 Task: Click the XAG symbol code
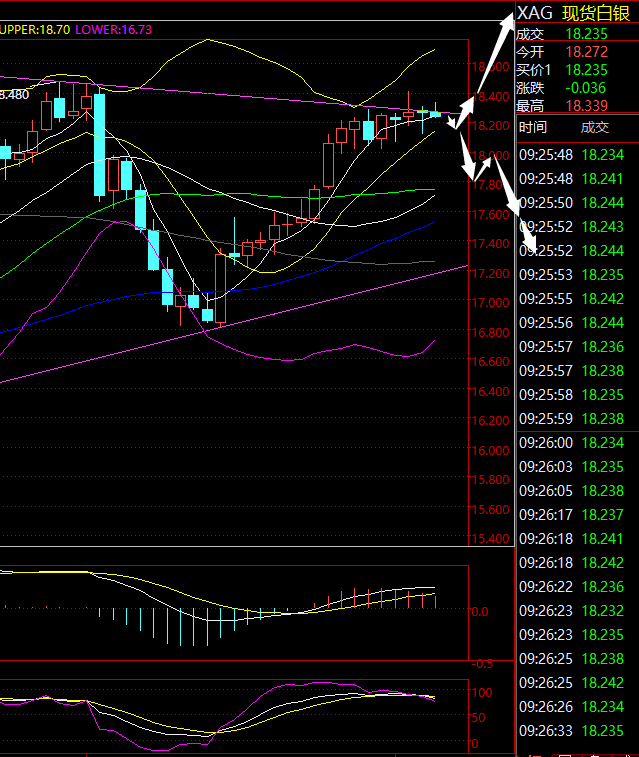pyautogui.click(x=533, y=13)
